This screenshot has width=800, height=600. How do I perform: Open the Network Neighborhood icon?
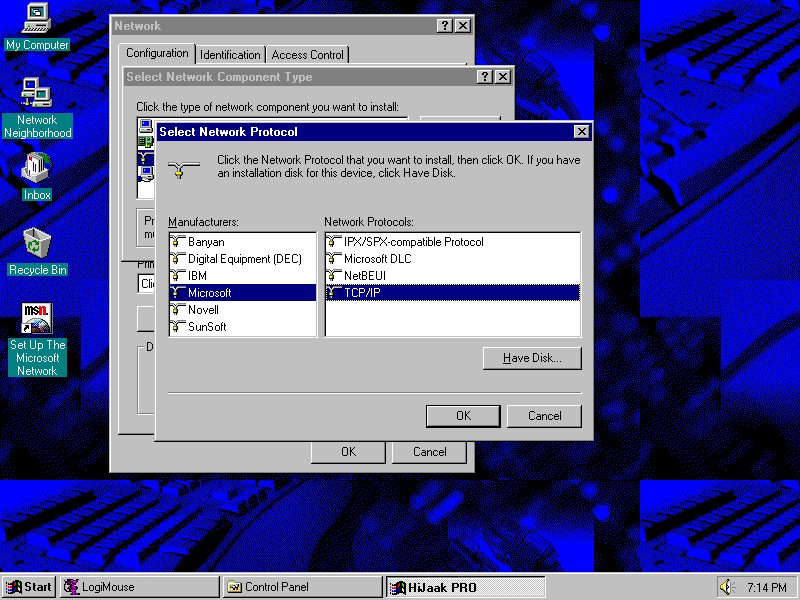(37, 93)
